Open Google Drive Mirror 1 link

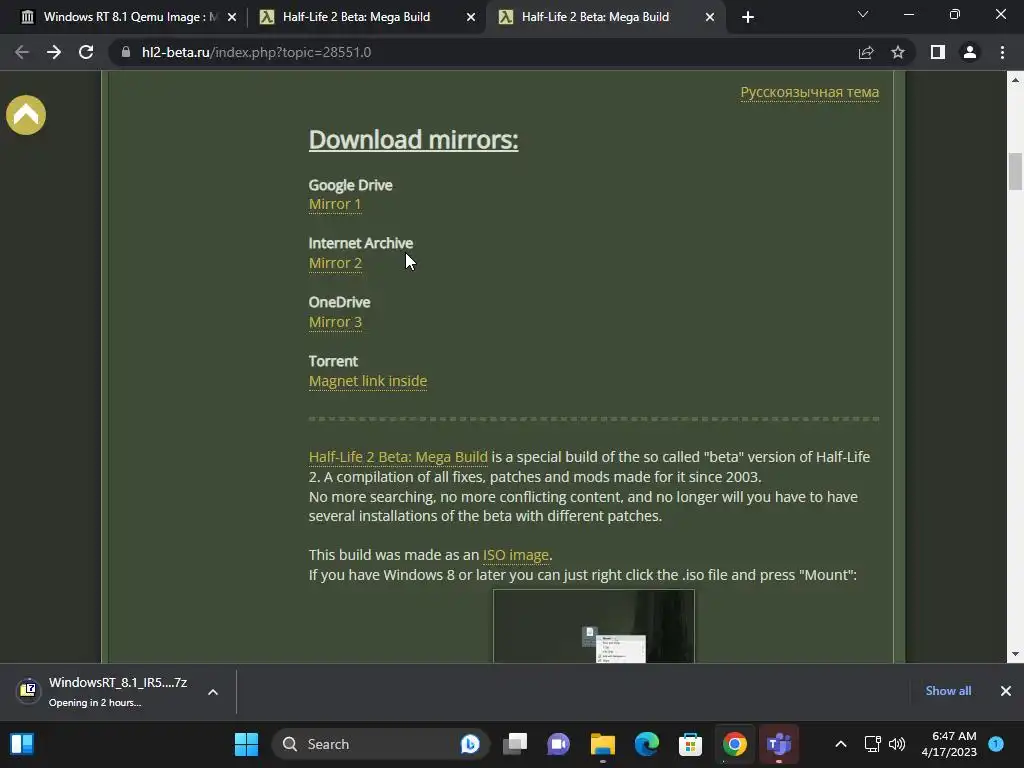[x=335, y=204]
